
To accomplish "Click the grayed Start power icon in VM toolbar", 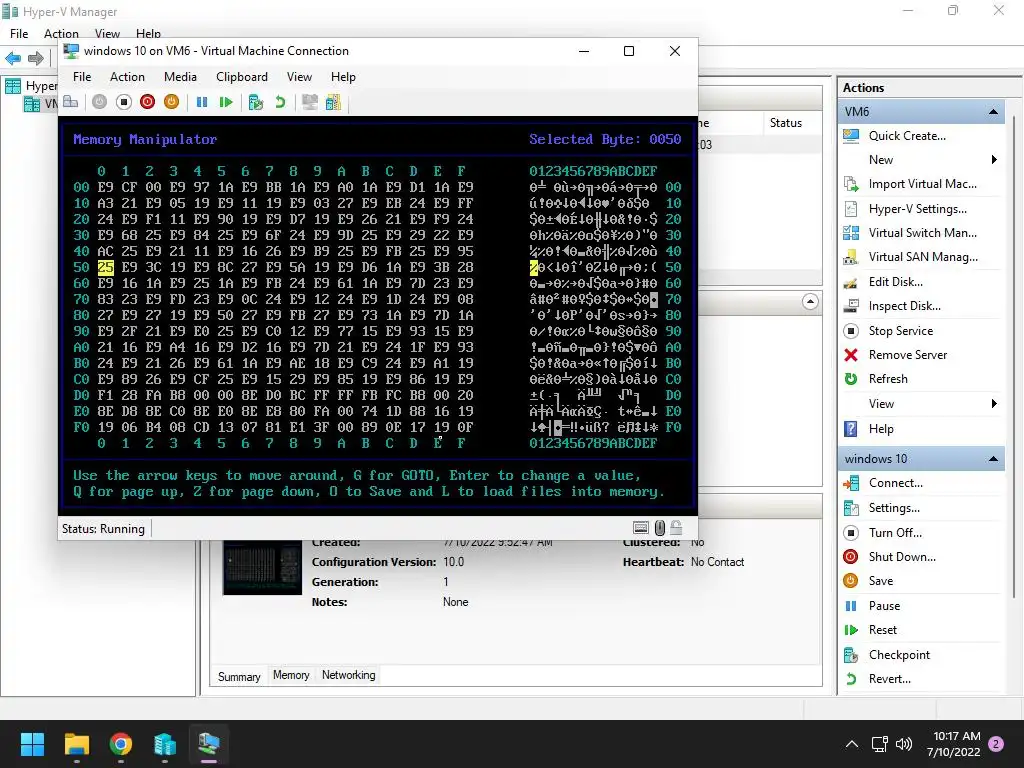I will point(99,102).
